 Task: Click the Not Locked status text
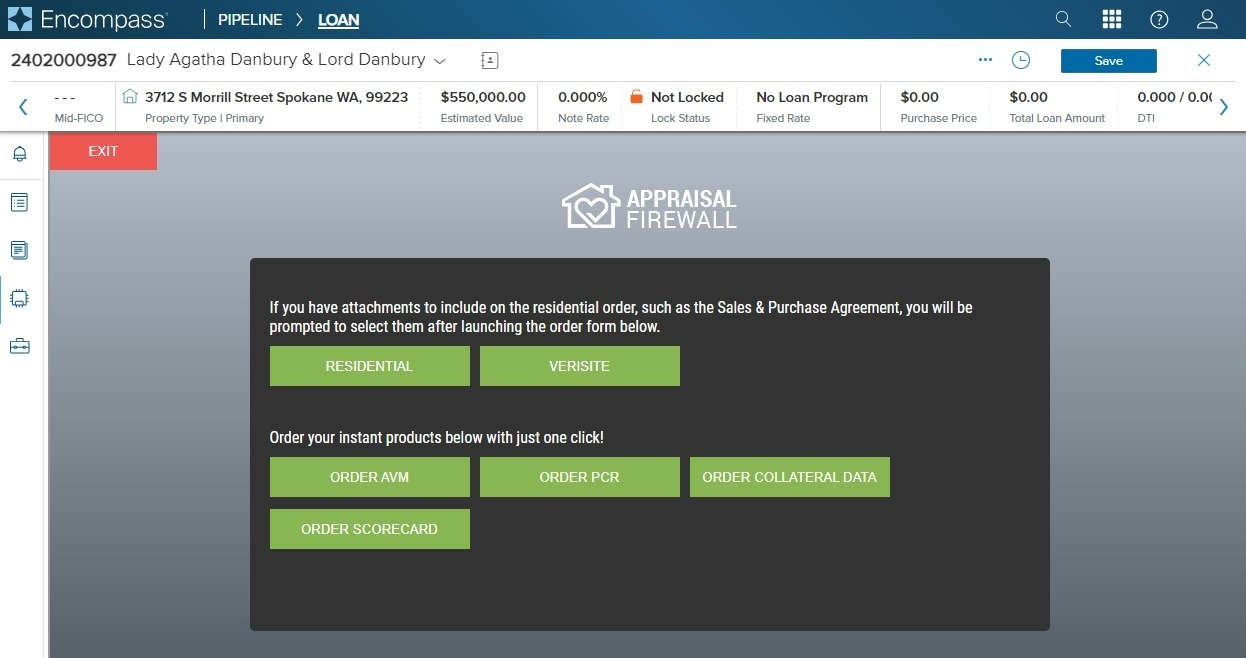point(687,97)
